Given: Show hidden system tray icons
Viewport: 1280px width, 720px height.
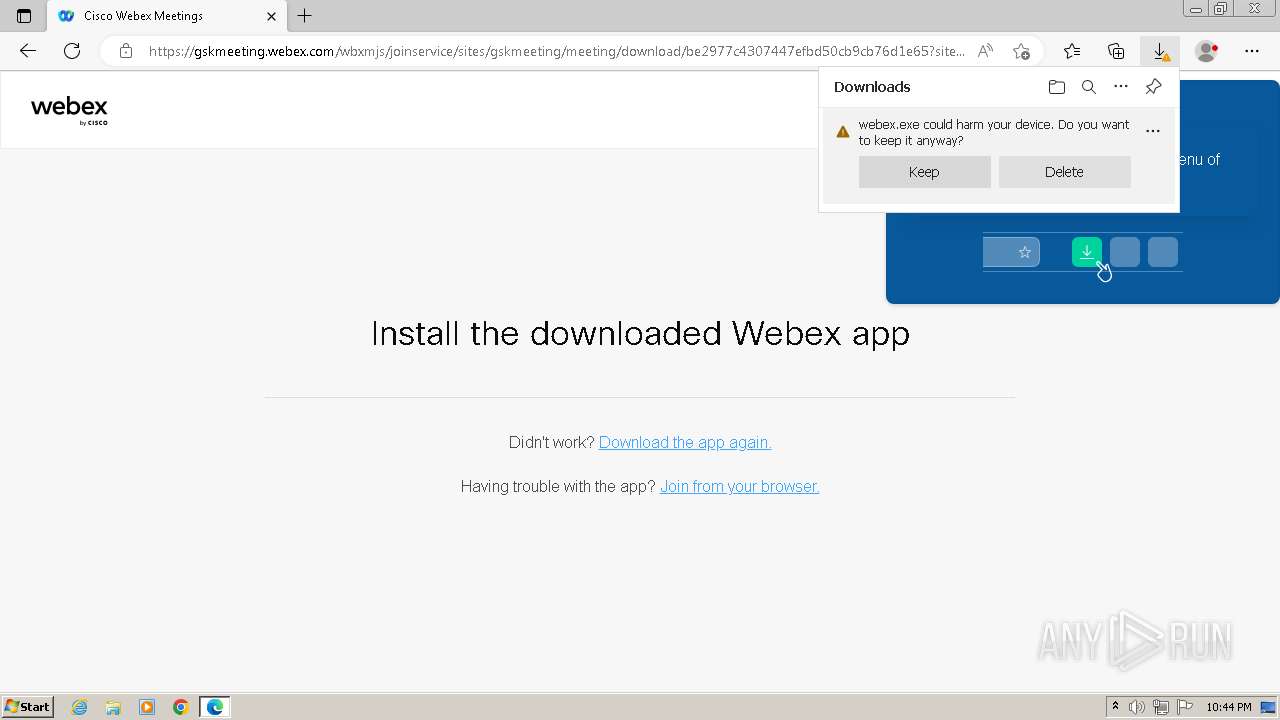Looking at the screenshot, I should pyautogui.click(x=1116, y=707).
